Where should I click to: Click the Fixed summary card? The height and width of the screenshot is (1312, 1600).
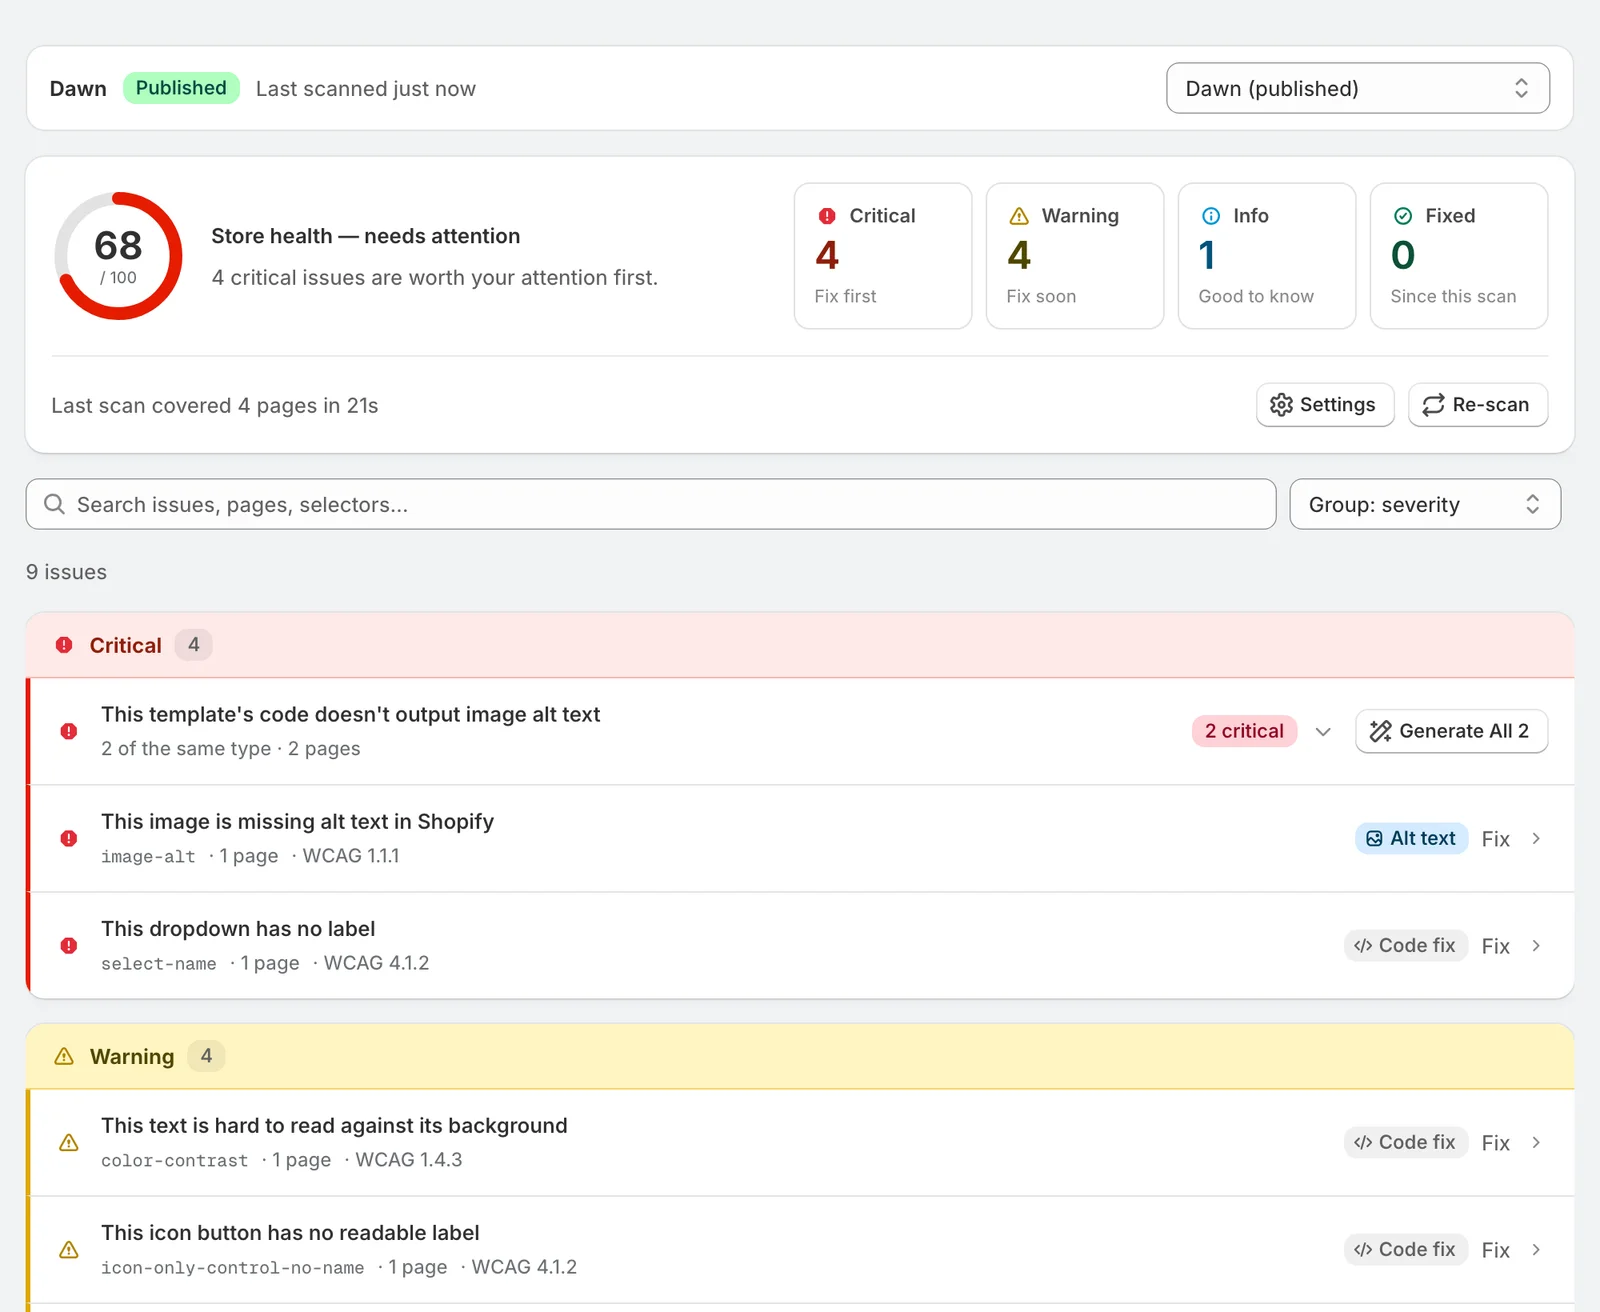1459,255
